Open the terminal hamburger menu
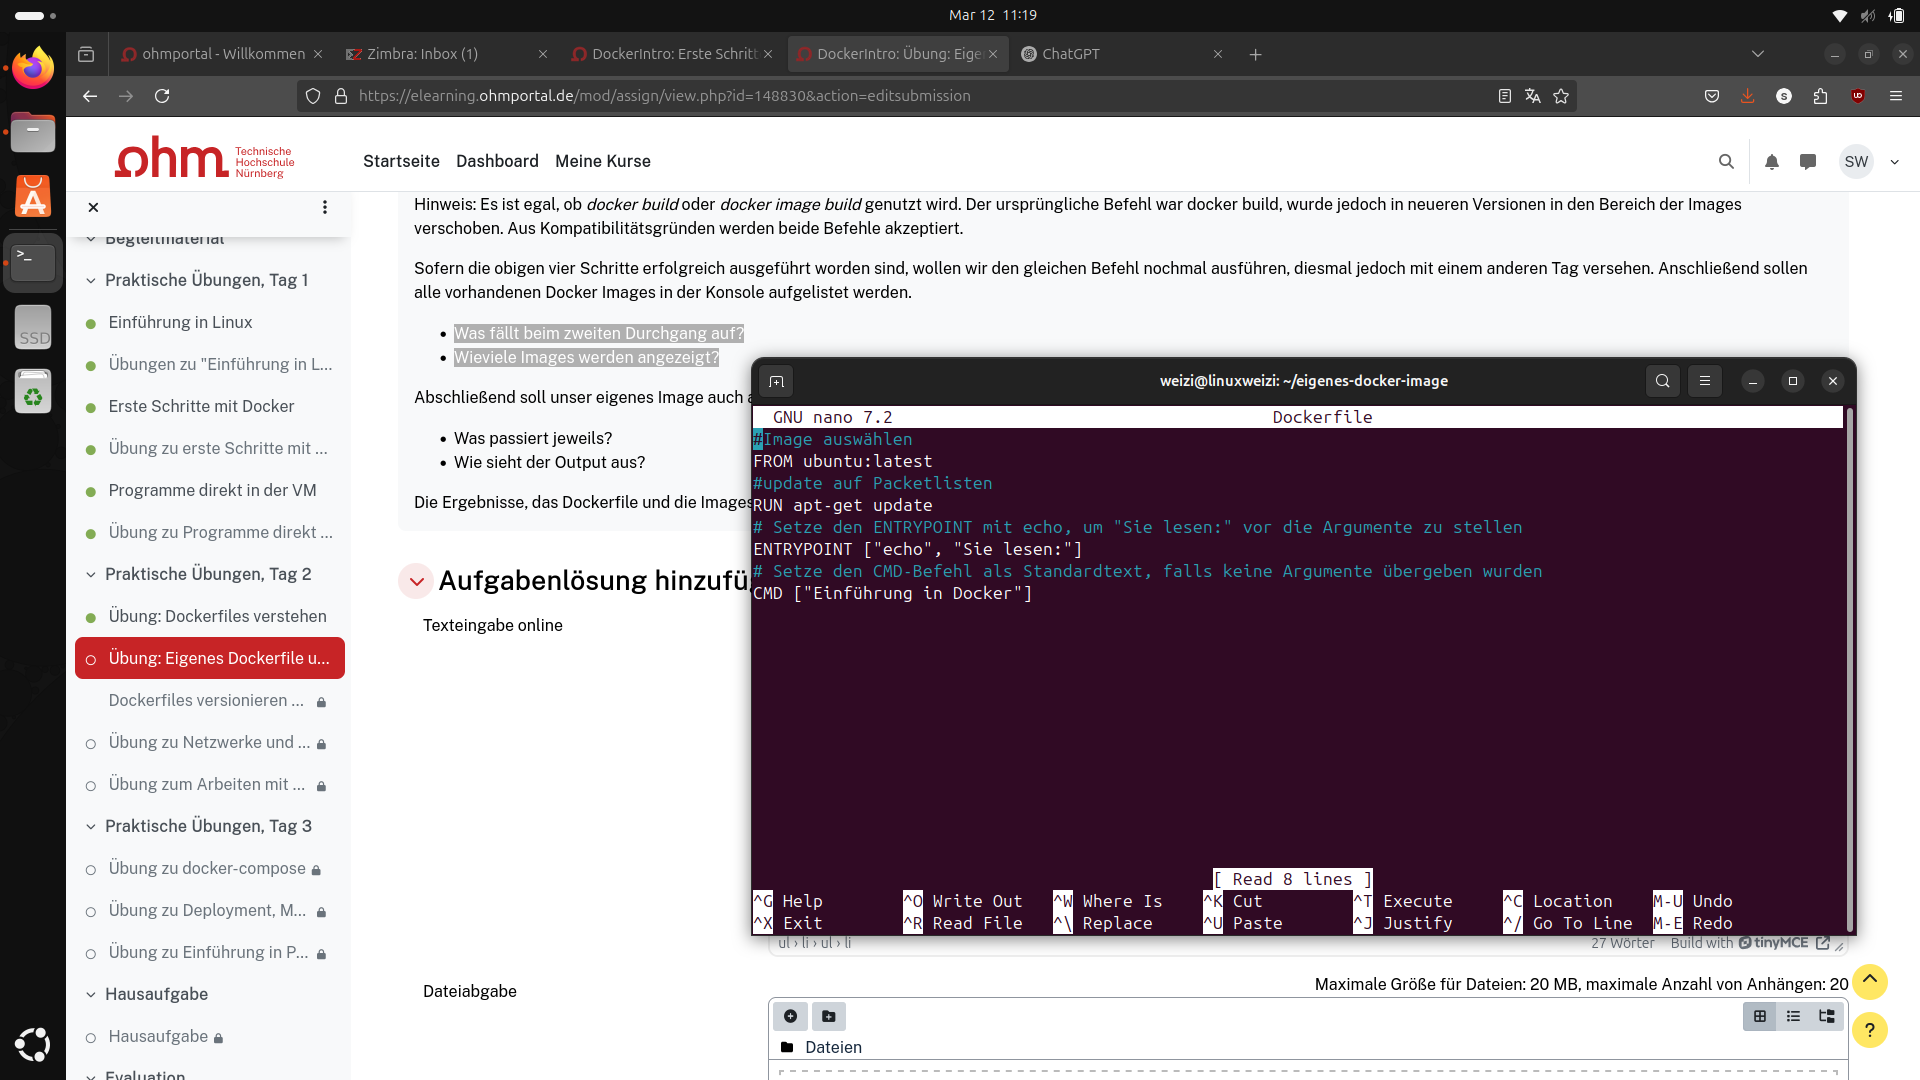This screenshot has width=1920, height=1080. (1705, 381)
